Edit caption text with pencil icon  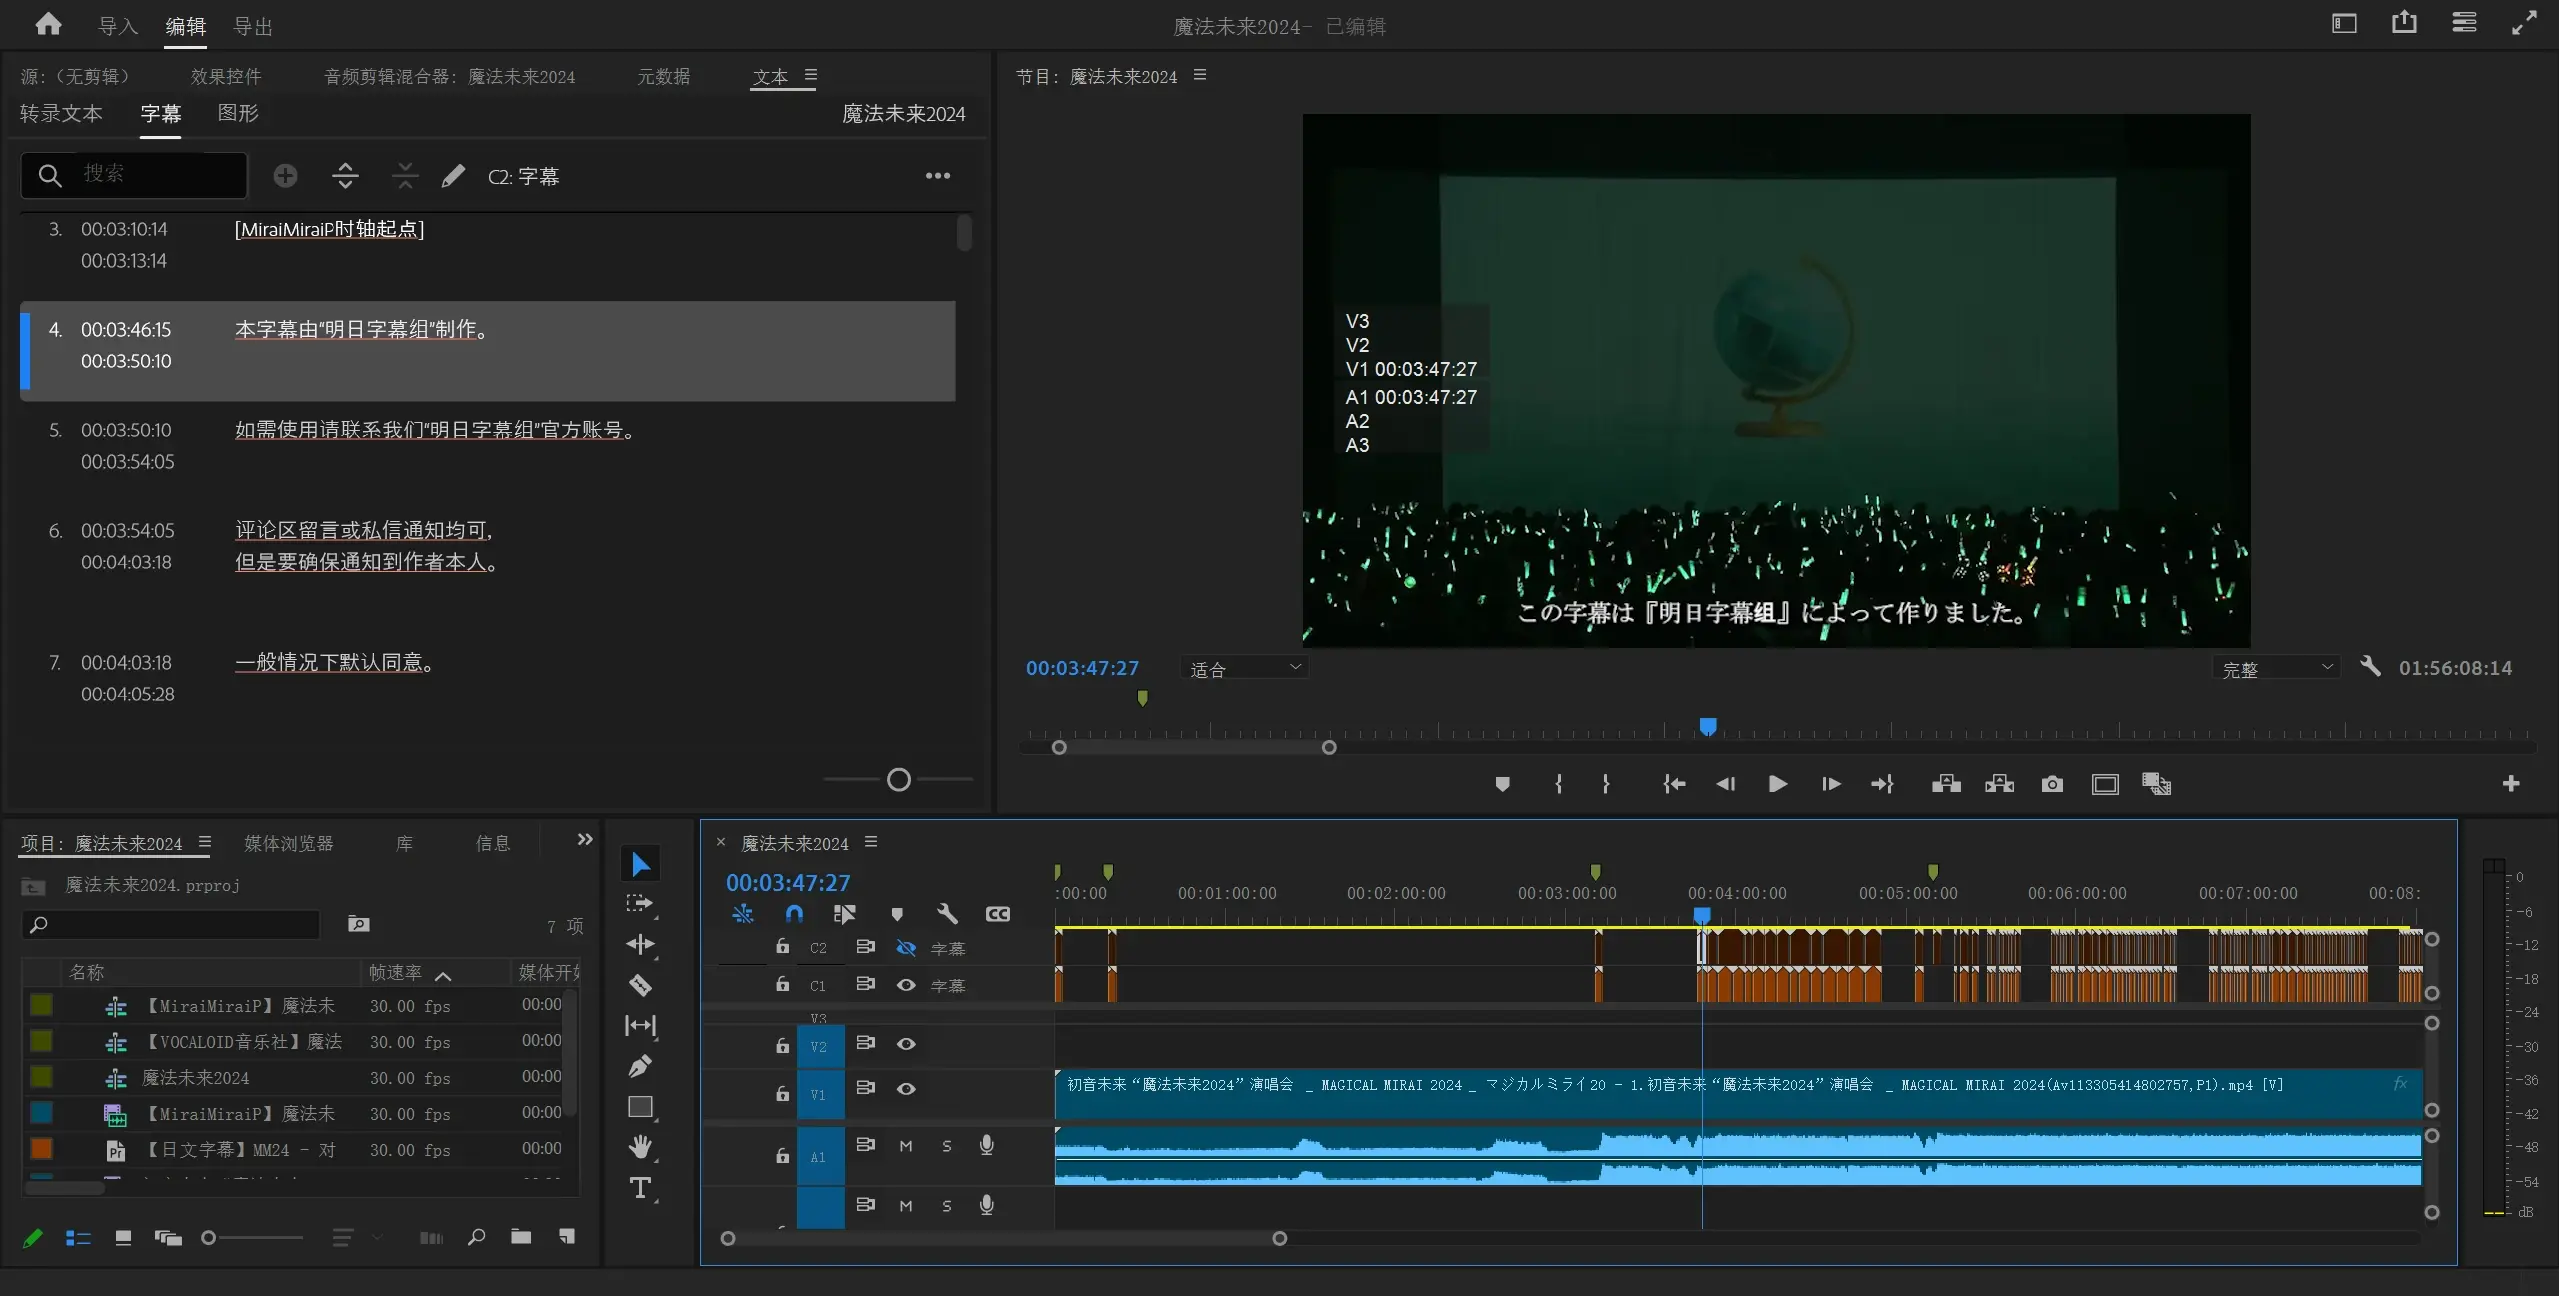coord(453,176)
